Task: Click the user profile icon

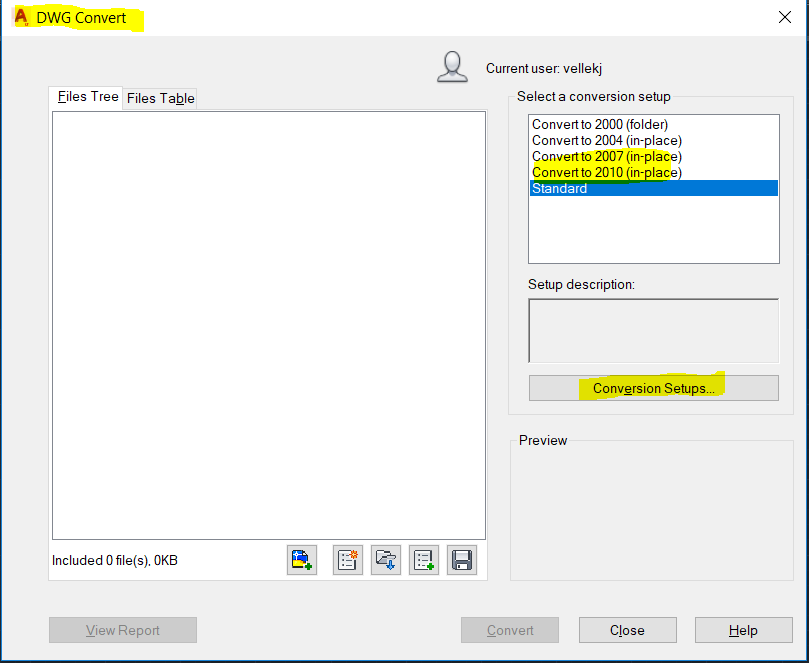Action: 452,66
